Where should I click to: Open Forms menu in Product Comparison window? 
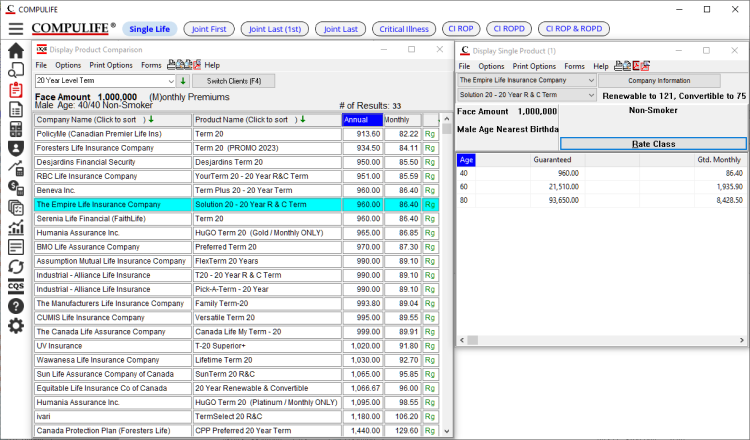[x=151, y=65]
